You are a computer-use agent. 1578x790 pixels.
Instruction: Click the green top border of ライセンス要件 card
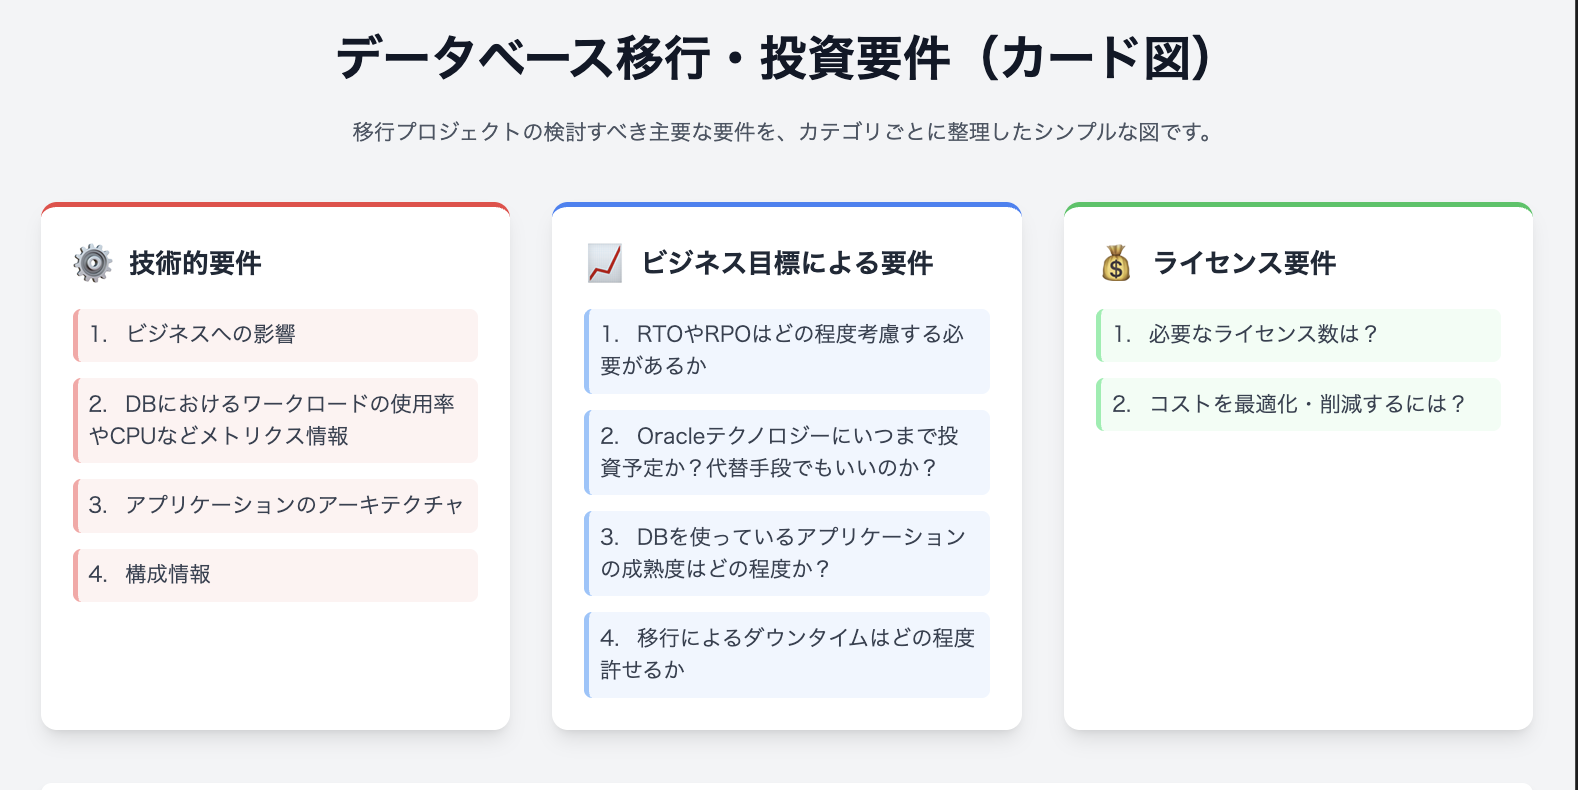point(1299,205)
